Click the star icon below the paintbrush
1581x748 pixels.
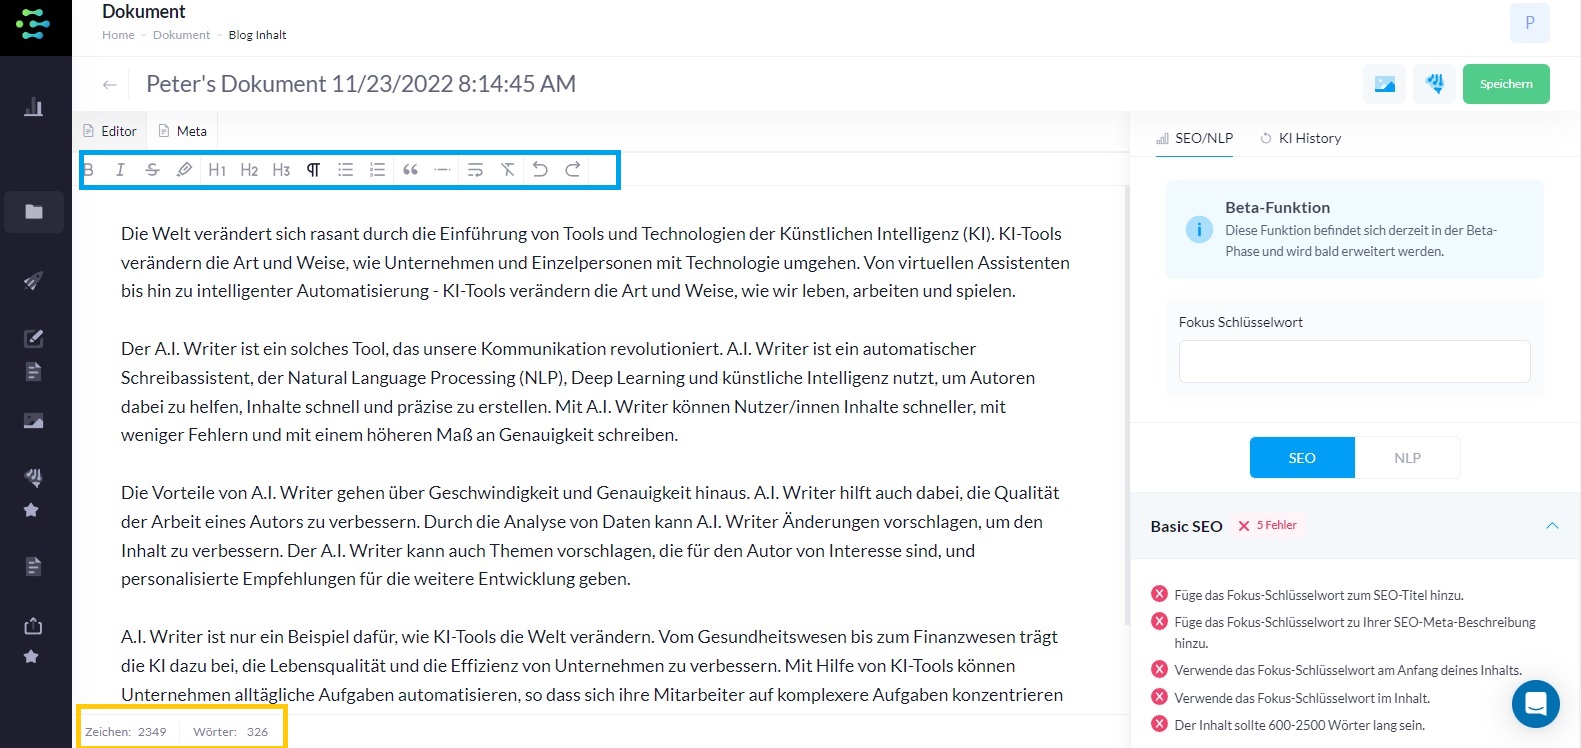tap(31, 510)
